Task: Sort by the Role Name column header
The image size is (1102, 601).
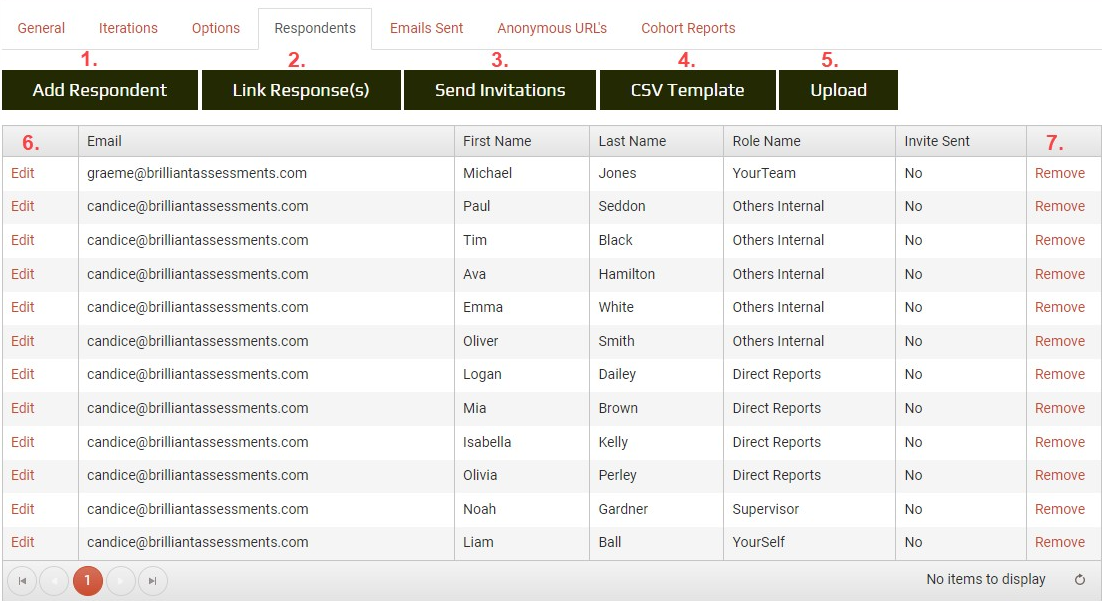Action: (766, 141)
